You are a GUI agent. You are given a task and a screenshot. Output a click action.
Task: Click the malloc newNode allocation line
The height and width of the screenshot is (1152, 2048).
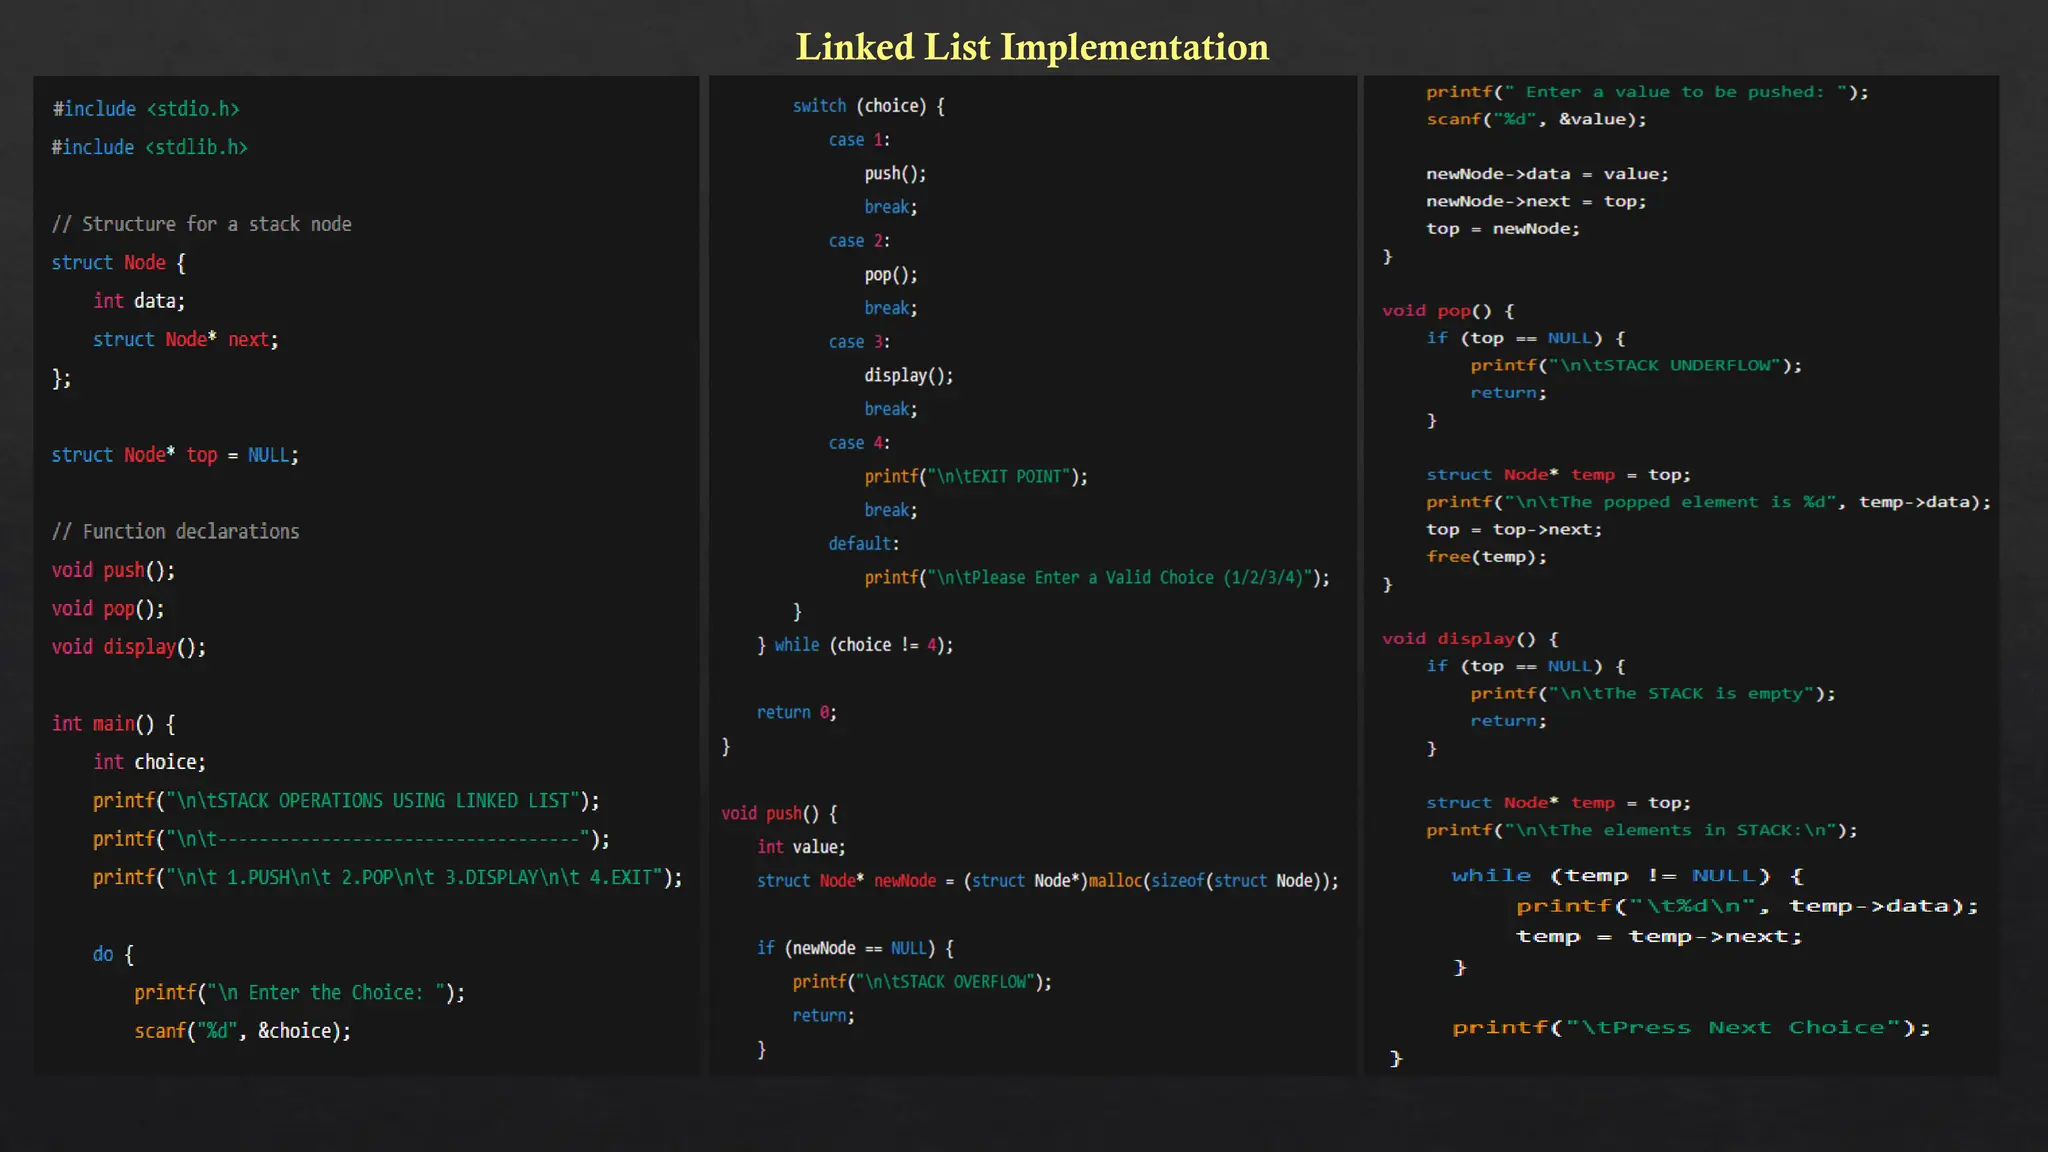pos(1048,881)
